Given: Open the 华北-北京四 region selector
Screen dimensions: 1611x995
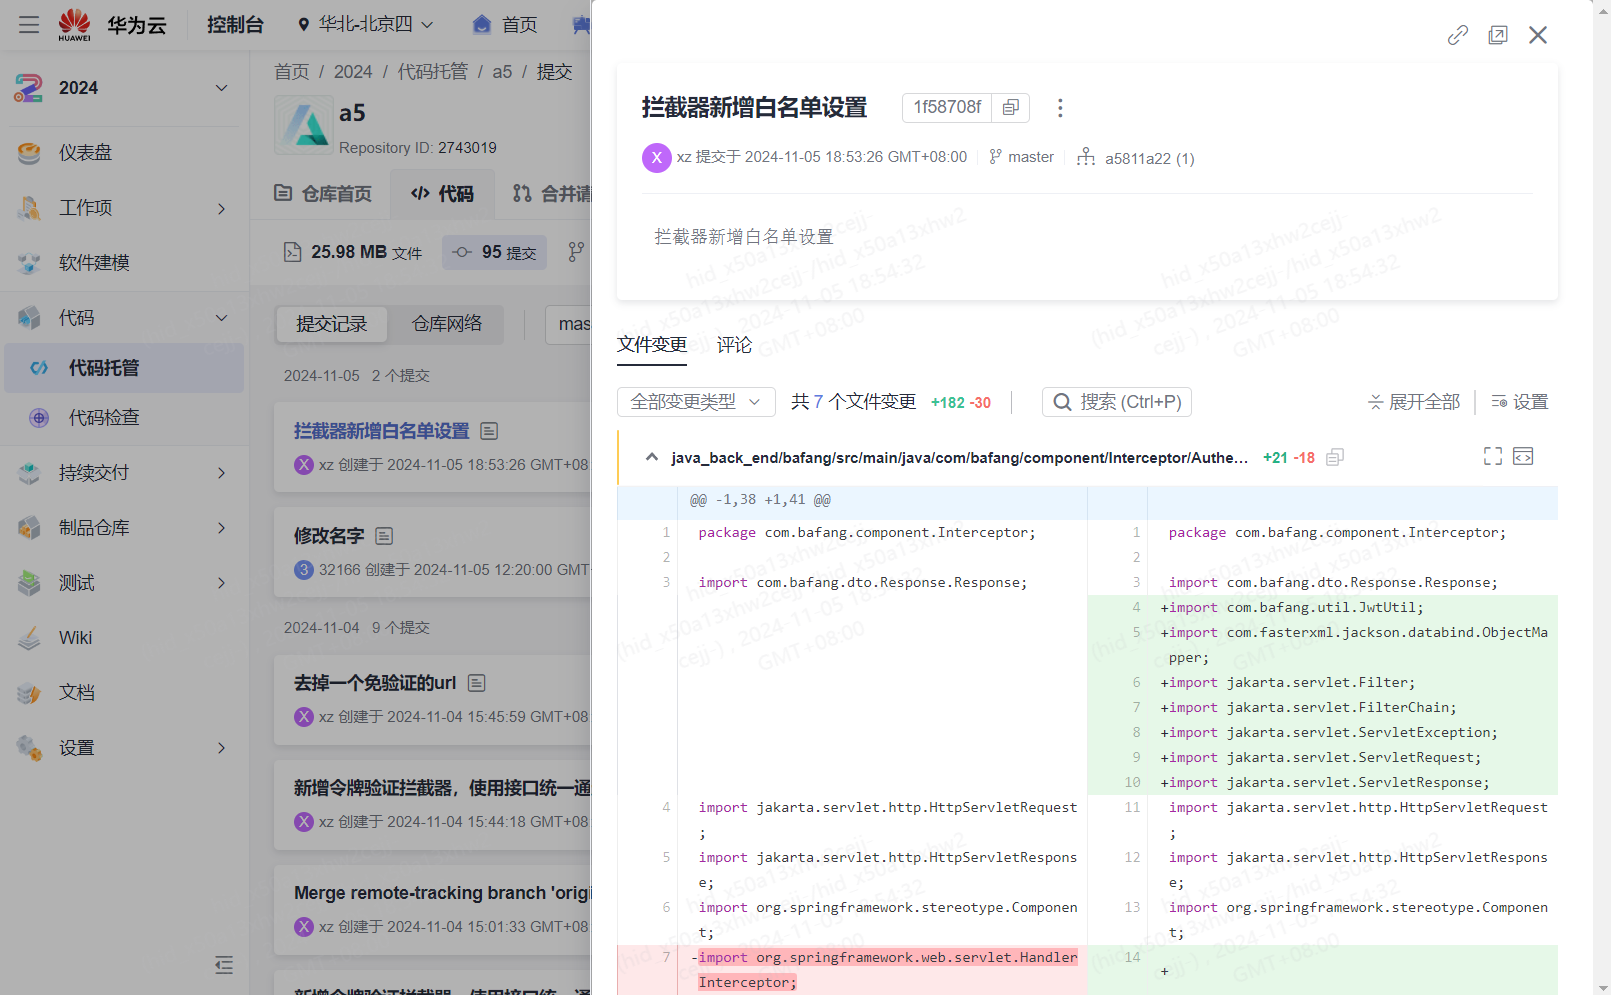Looking at the screenshot, I should [365, 24].
